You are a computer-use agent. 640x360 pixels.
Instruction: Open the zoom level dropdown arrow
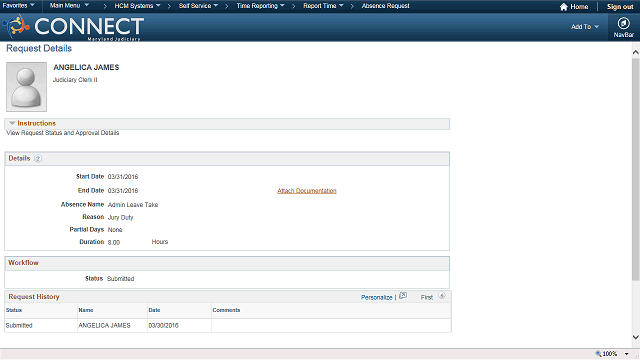pyautogui.click(x=627, y=354)
